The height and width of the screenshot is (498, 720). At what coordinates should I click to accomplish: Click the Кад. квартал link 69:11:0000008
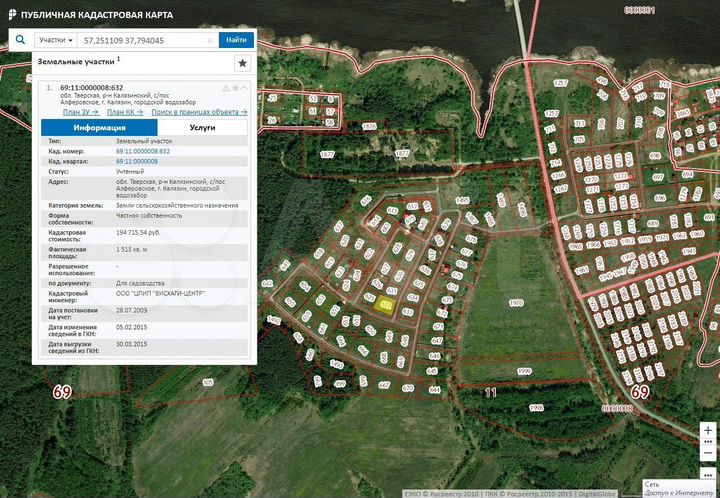(x=137, y=162)
